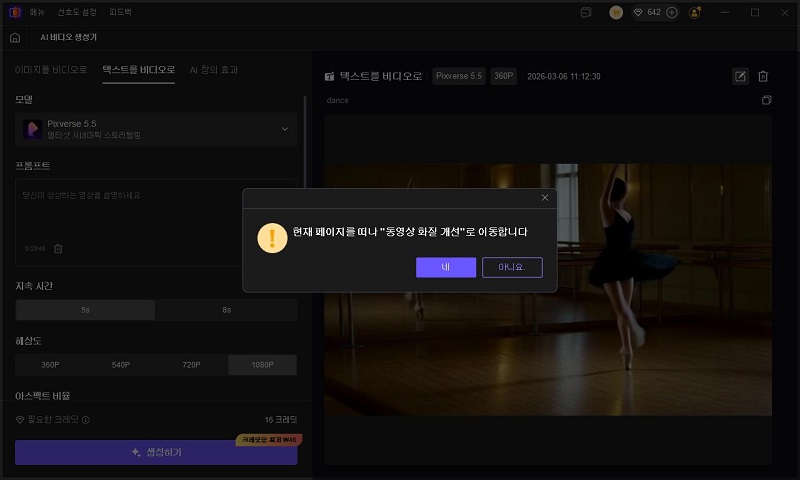Choose 1080P resolution
Screen dimensions: 800x480
coord(262,365)
